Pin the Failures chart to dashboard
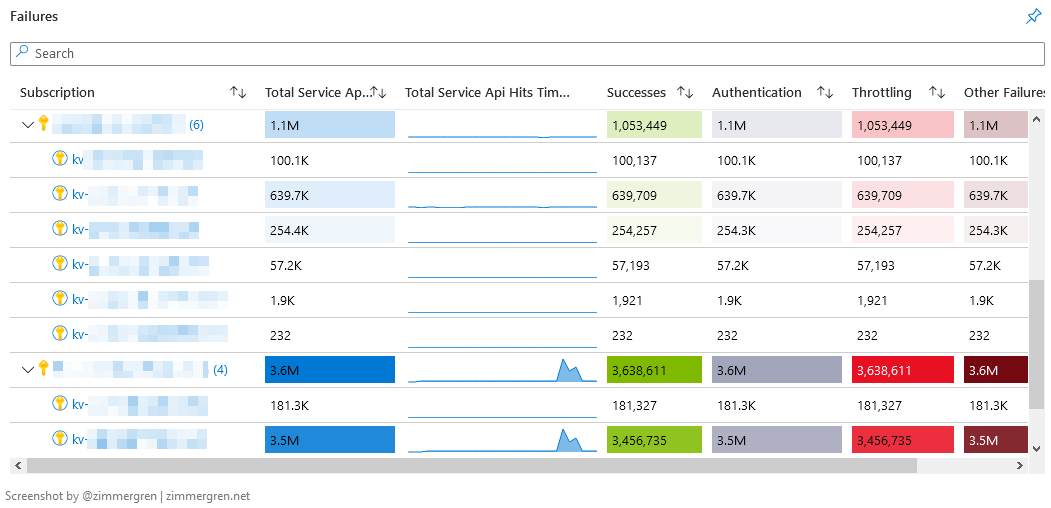The image size is (1051, 508). pyautogui.click(x=1034, y=17)
